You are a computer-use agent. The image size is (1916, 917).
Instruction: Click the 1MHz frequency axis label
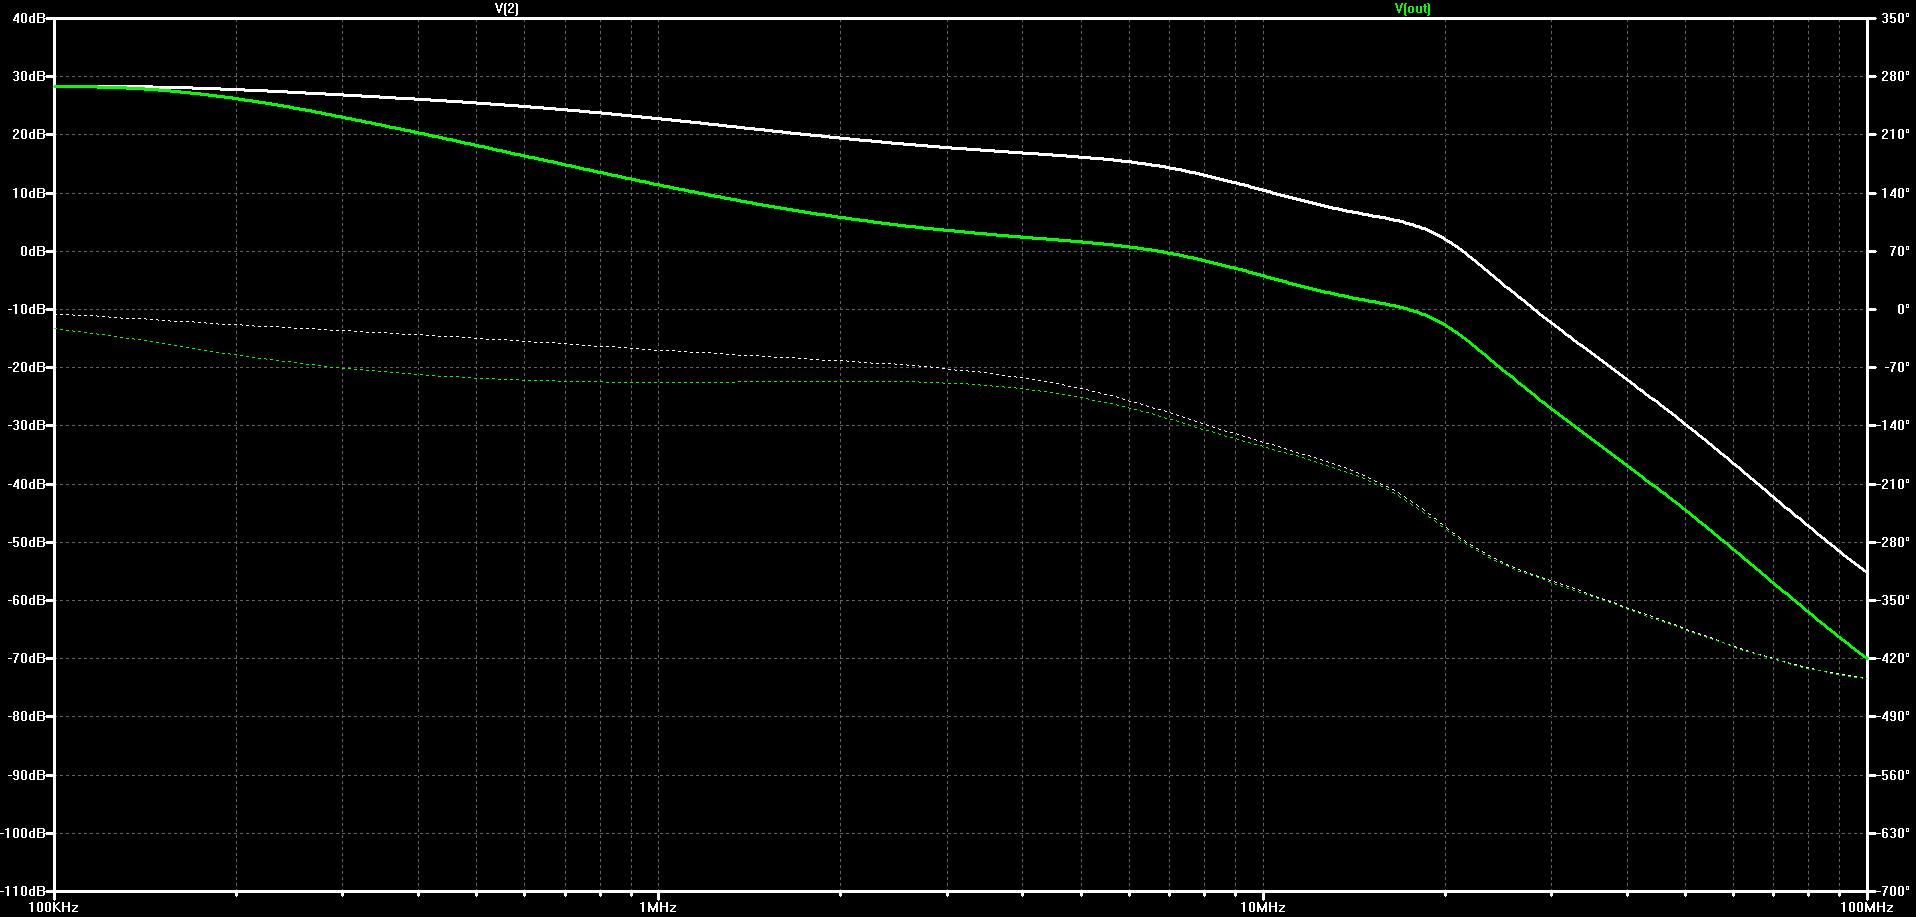[658, 907]
